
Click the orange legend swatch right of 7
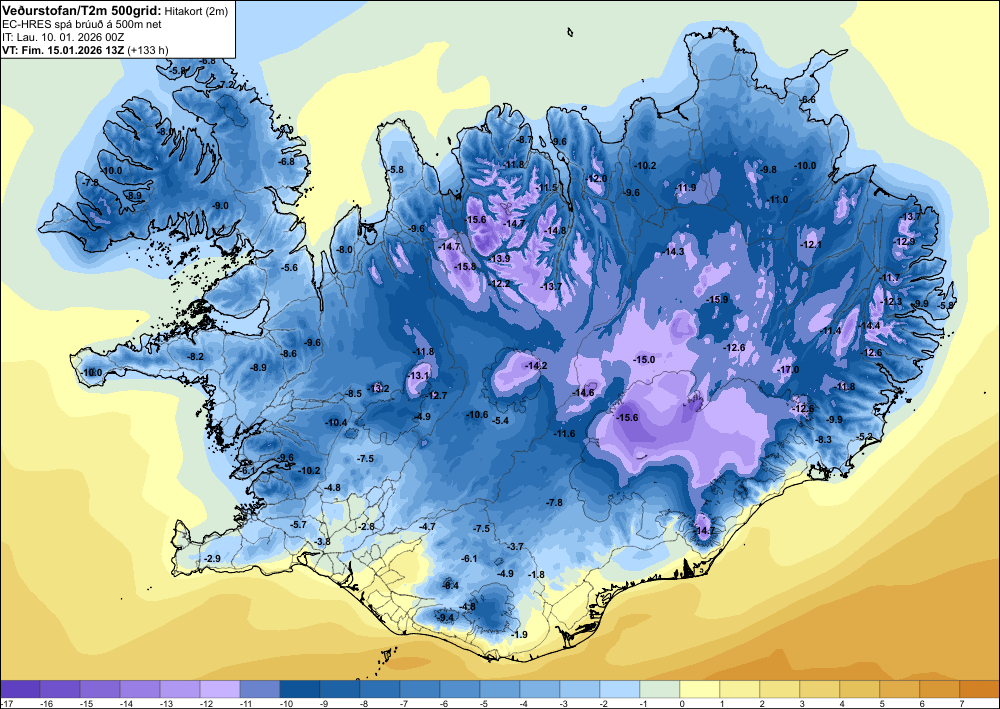980,689
